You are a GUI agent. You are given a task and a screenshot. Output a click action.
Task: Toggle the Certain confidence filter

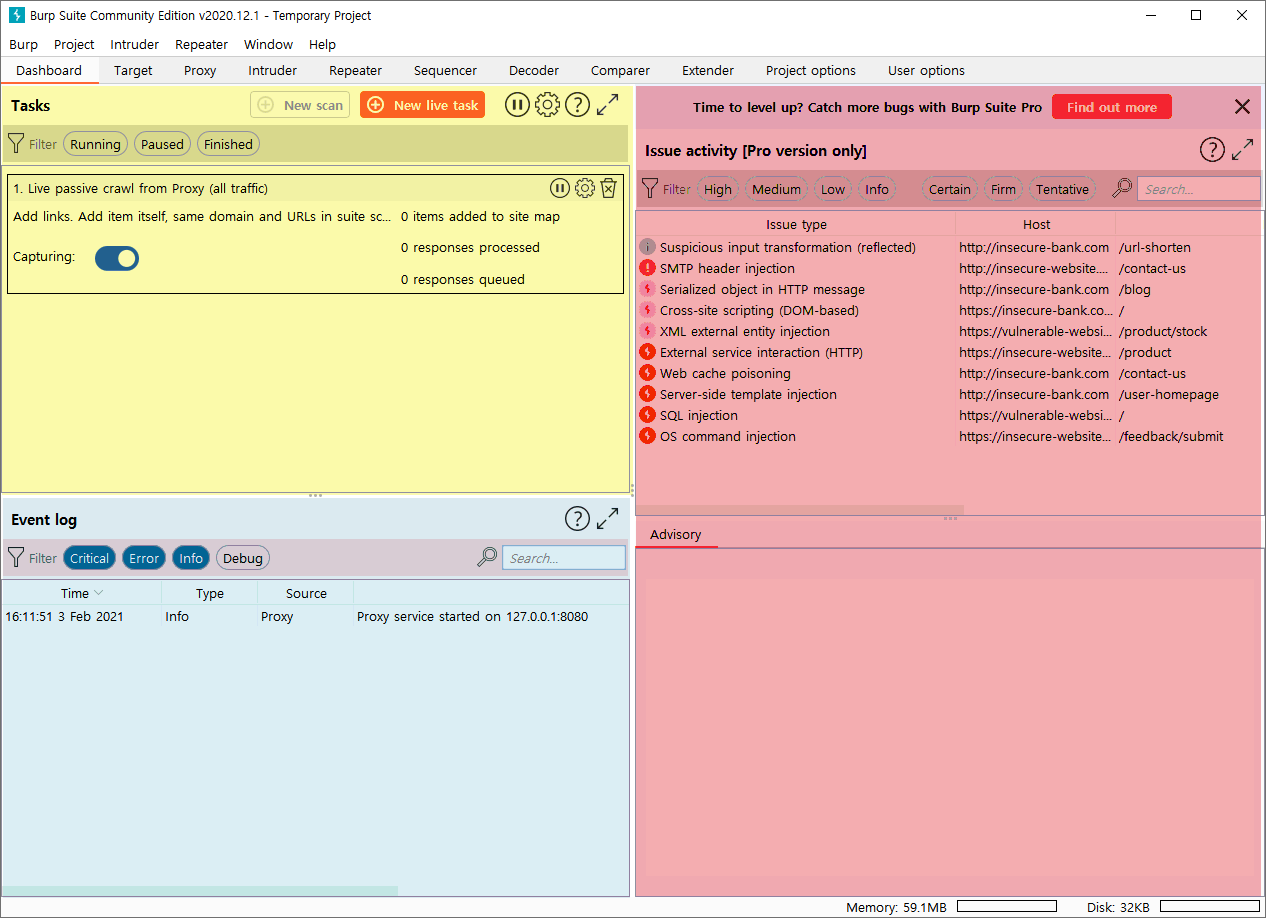tap(950, 189)
